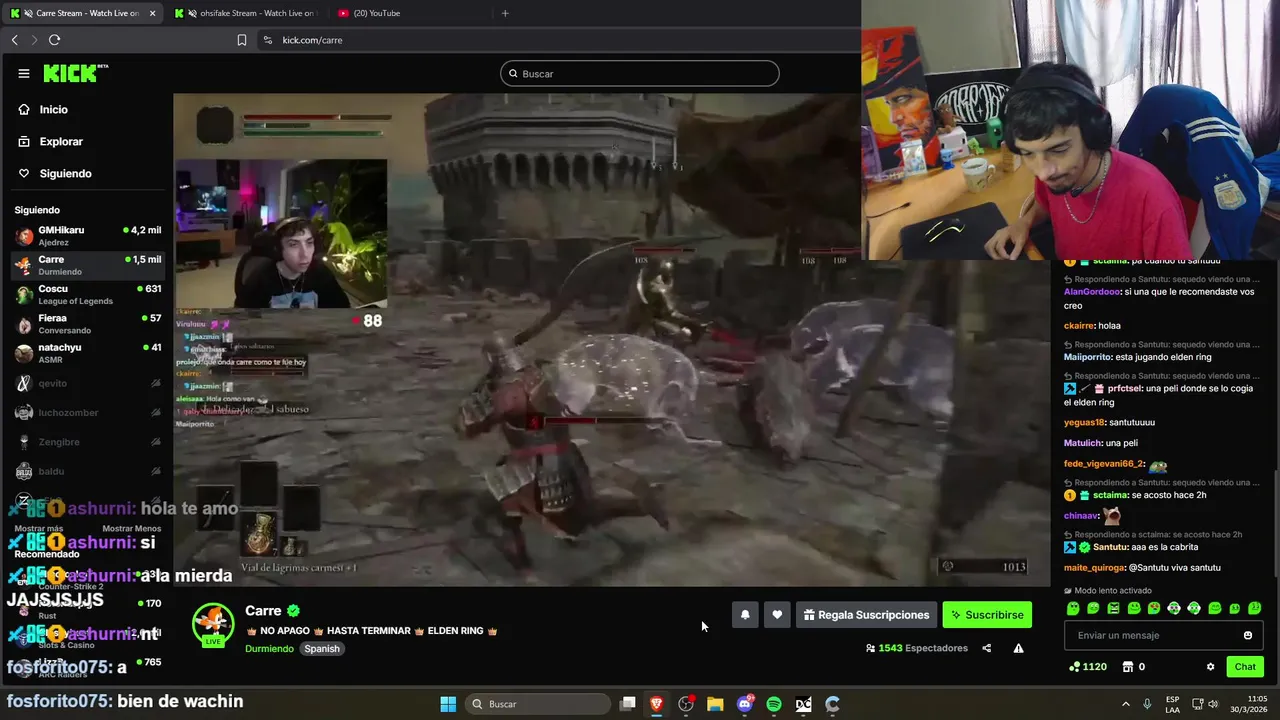Screen dimensions: 1280x720
Task: Open a new browser tab
Action: point(505,13)
